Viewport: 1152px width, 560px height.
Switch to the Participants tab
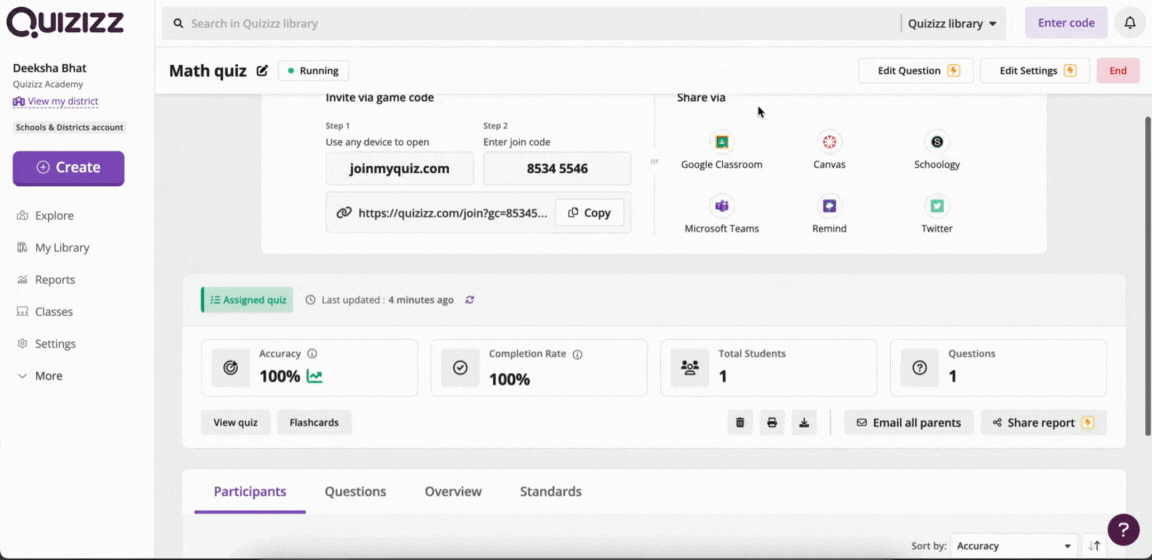tap(250, 492)
